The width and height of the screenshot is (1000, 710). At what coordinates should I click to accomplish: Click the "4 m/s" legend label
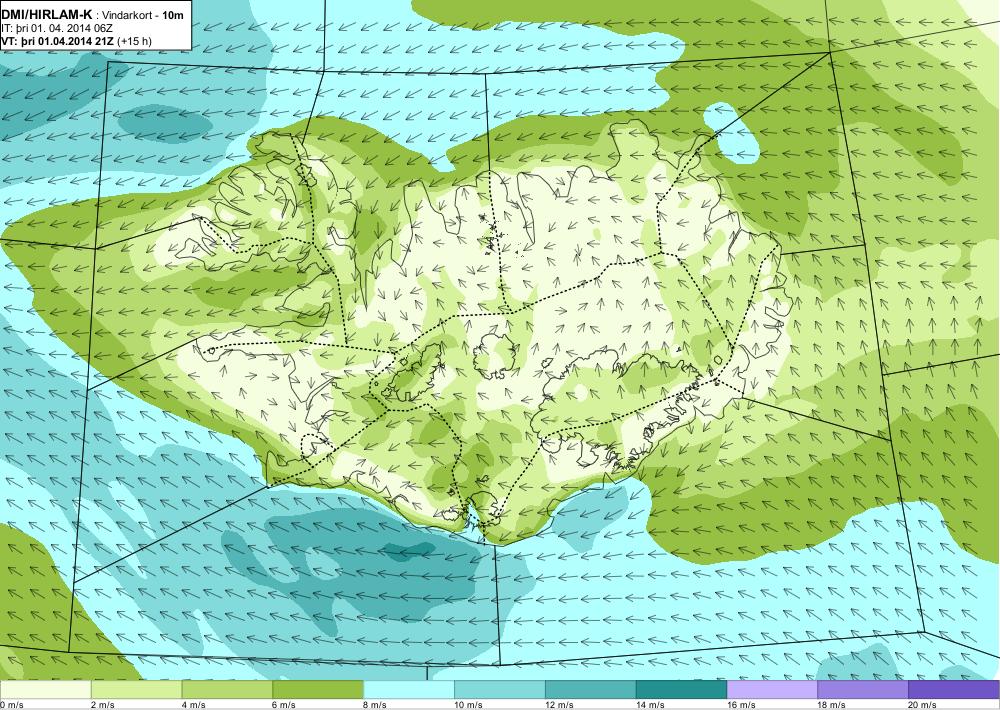193,705
